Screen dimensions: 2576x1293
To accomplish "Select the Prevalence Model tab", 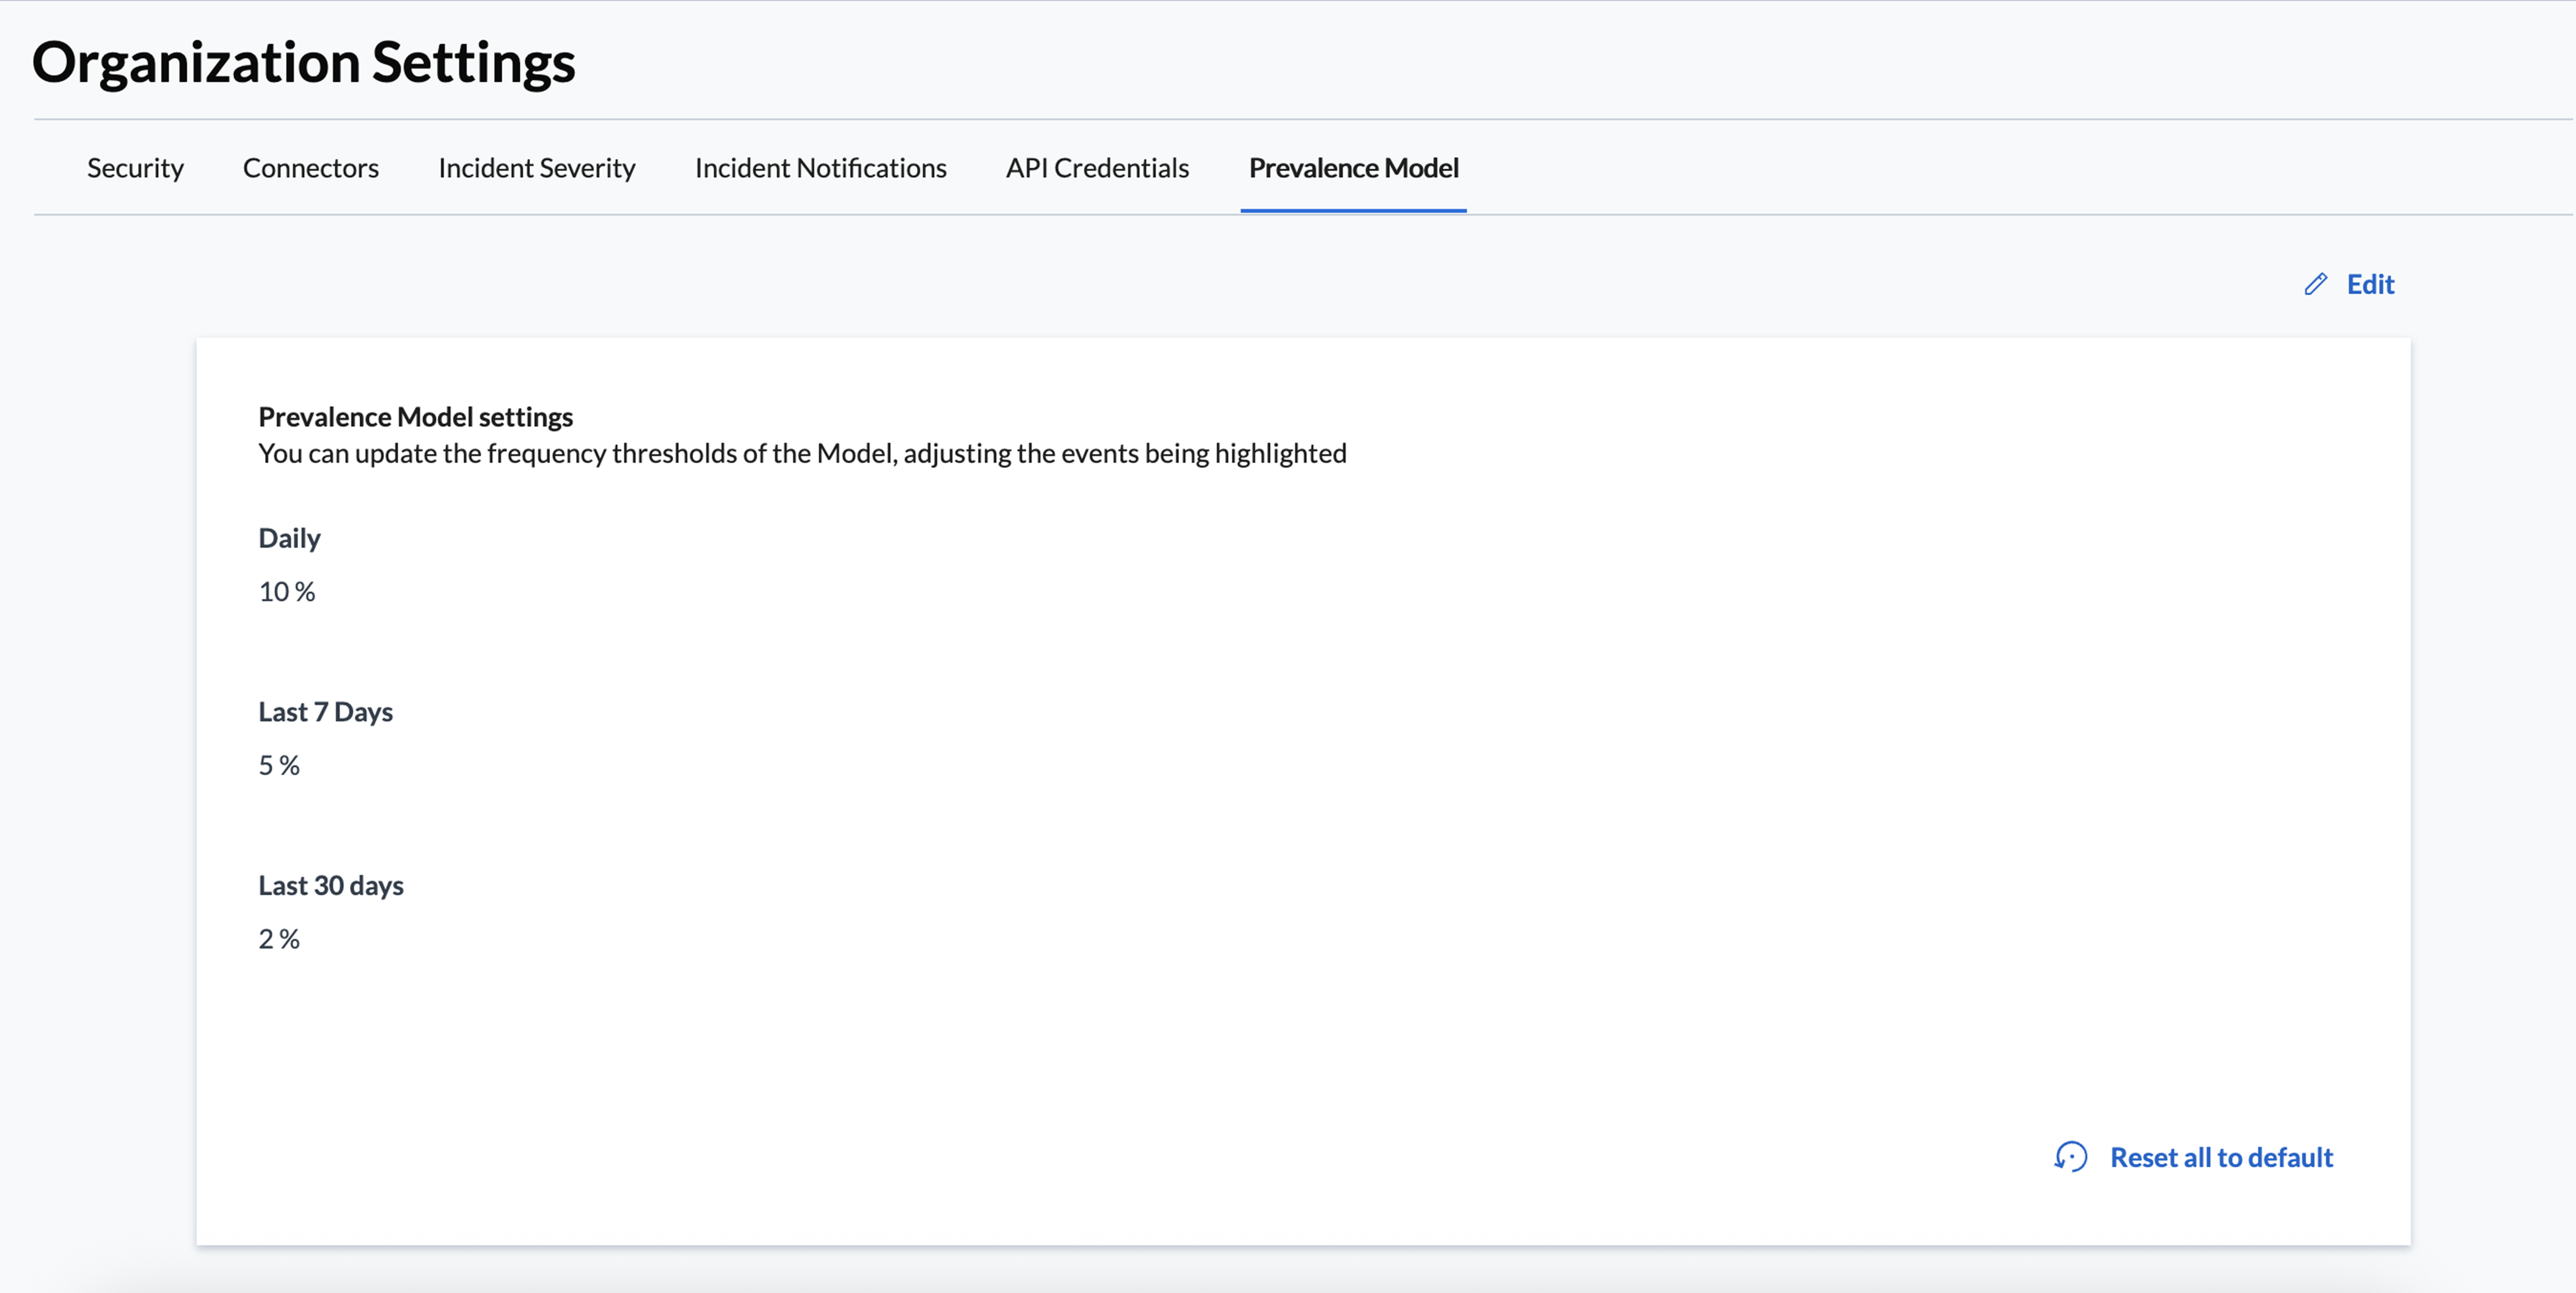I will coord(1353,168).
